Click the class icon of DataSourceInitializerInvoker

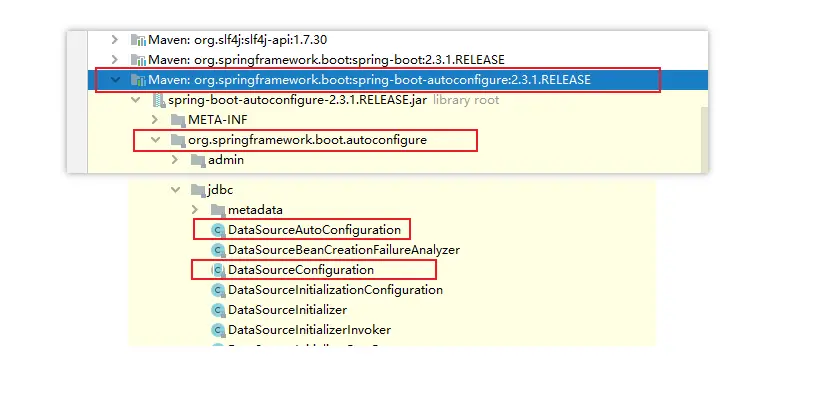click(218, 330)
